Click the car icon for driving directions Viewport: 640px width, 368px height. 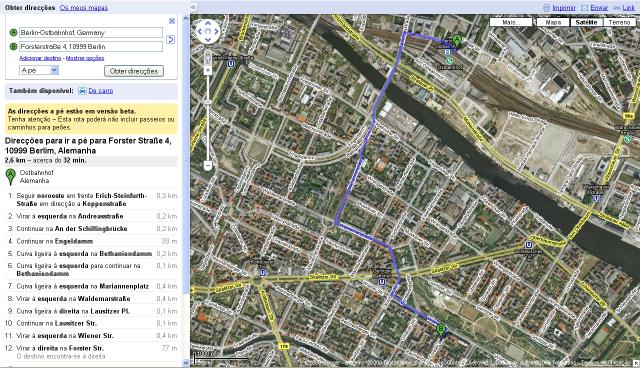(82, 91)
